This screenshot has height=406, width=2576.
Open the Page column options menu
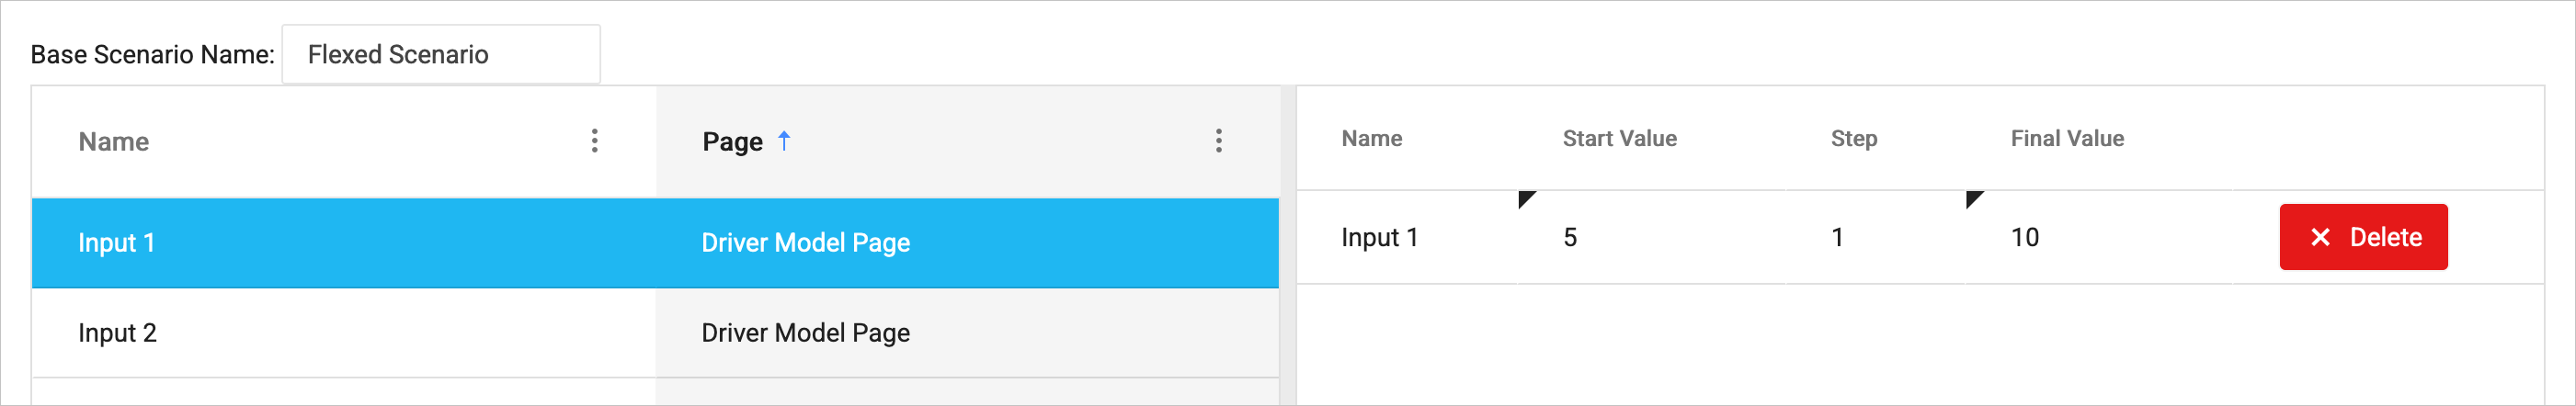1218,141
